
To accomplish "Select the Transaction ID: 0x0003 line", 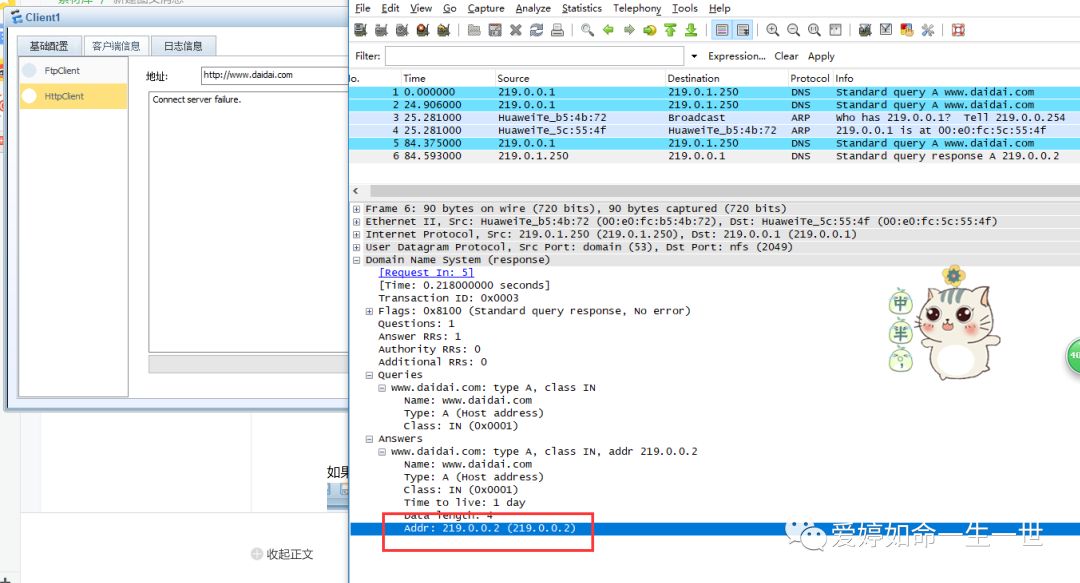I will [448, 298].
